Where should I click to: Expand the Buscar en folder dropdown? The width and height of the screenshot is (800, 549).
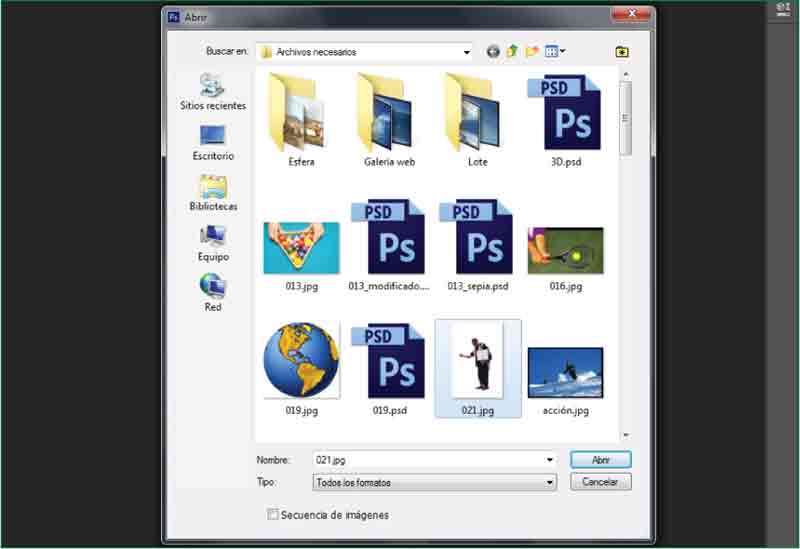466,52
